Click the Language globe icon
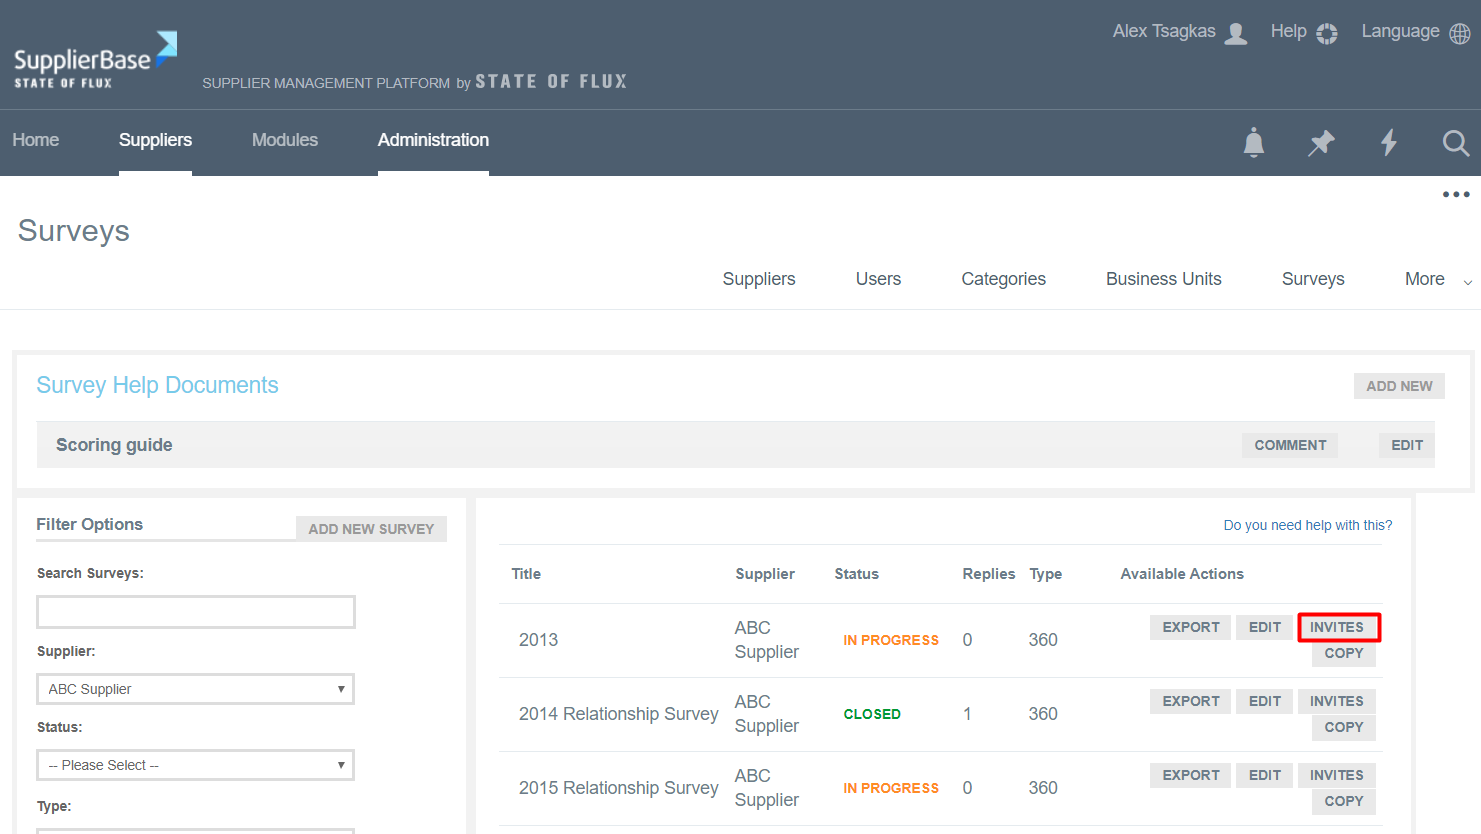Viewport: 1481px width, 834px height. (x=1459, y=34)
